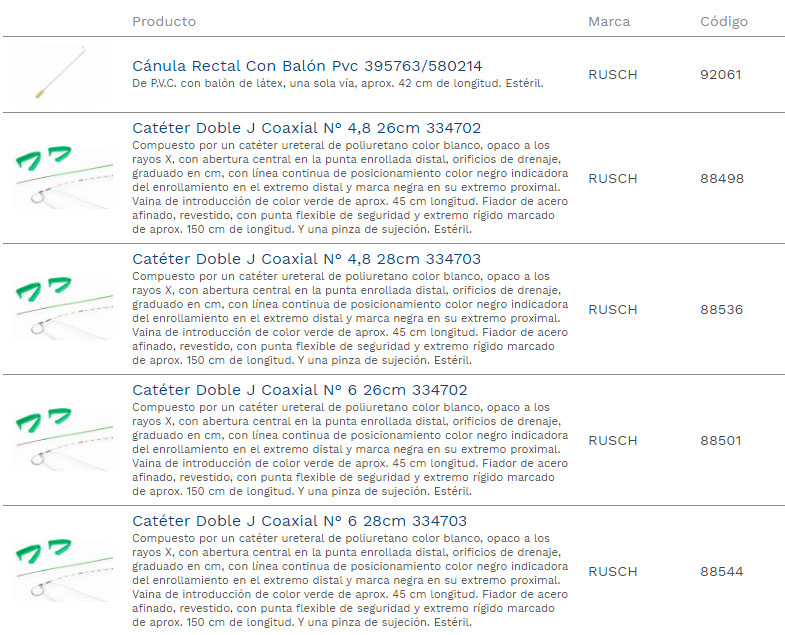Image resolution: width=785 pixels, height=635 pixels.
Task: Select the Catéter Doble J 4,8 28cm image
Action: 64,309
